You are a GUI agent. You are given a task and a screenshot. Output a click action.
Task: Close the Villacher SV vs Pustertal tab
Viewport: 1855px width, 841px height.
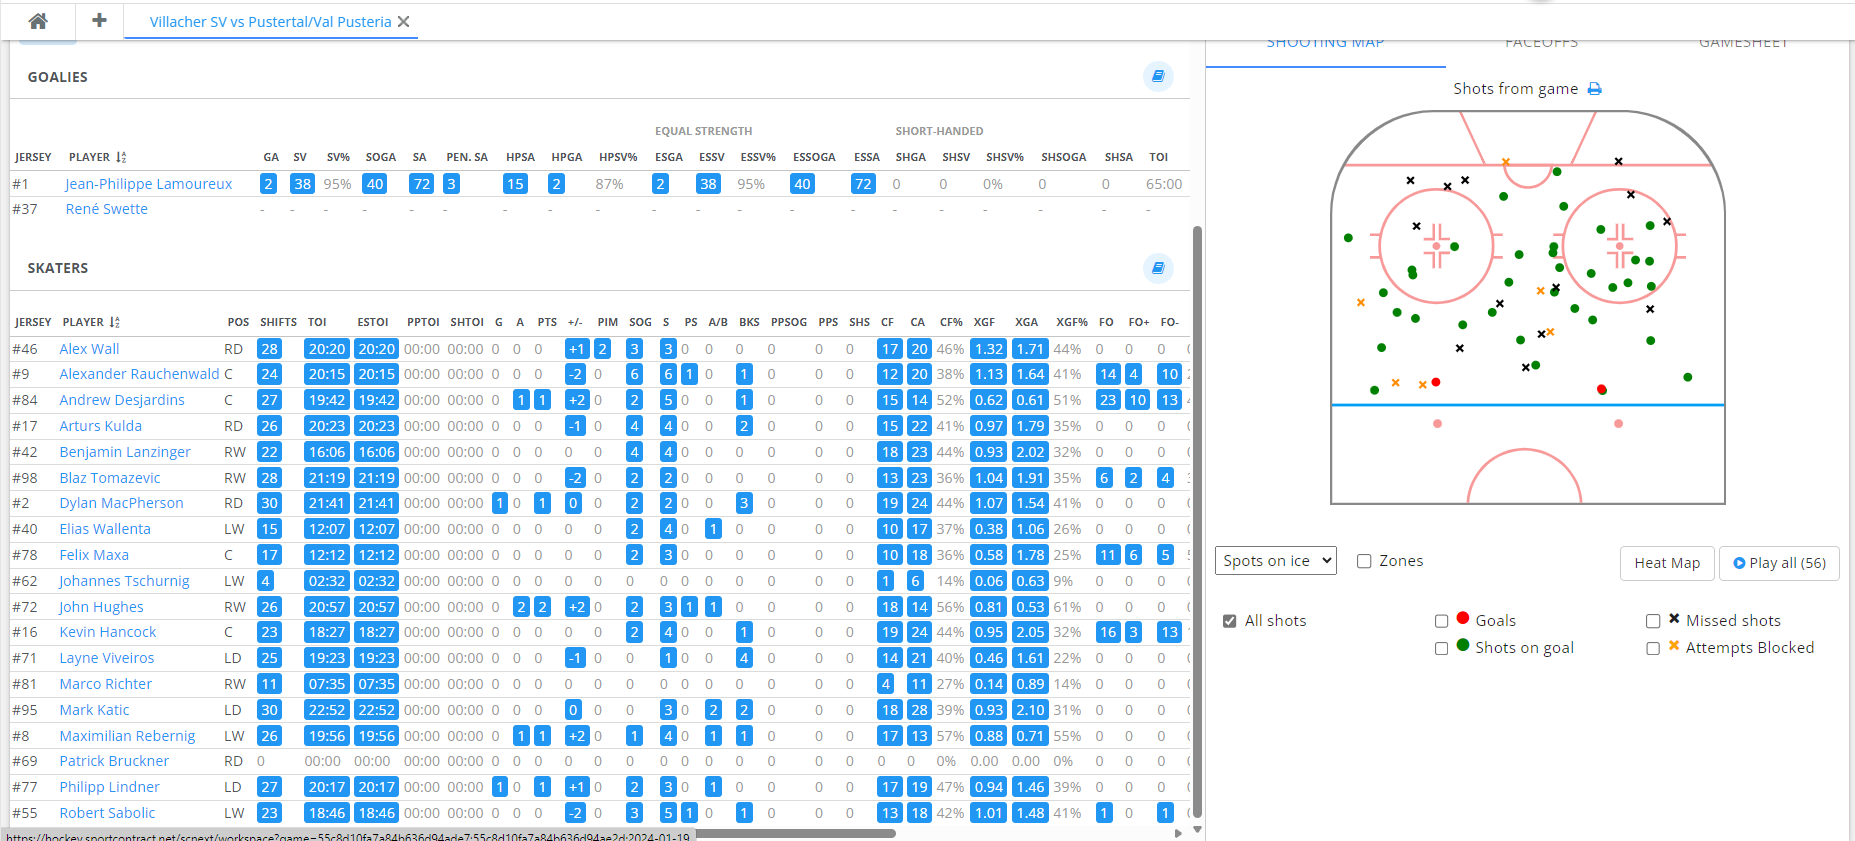404,22
